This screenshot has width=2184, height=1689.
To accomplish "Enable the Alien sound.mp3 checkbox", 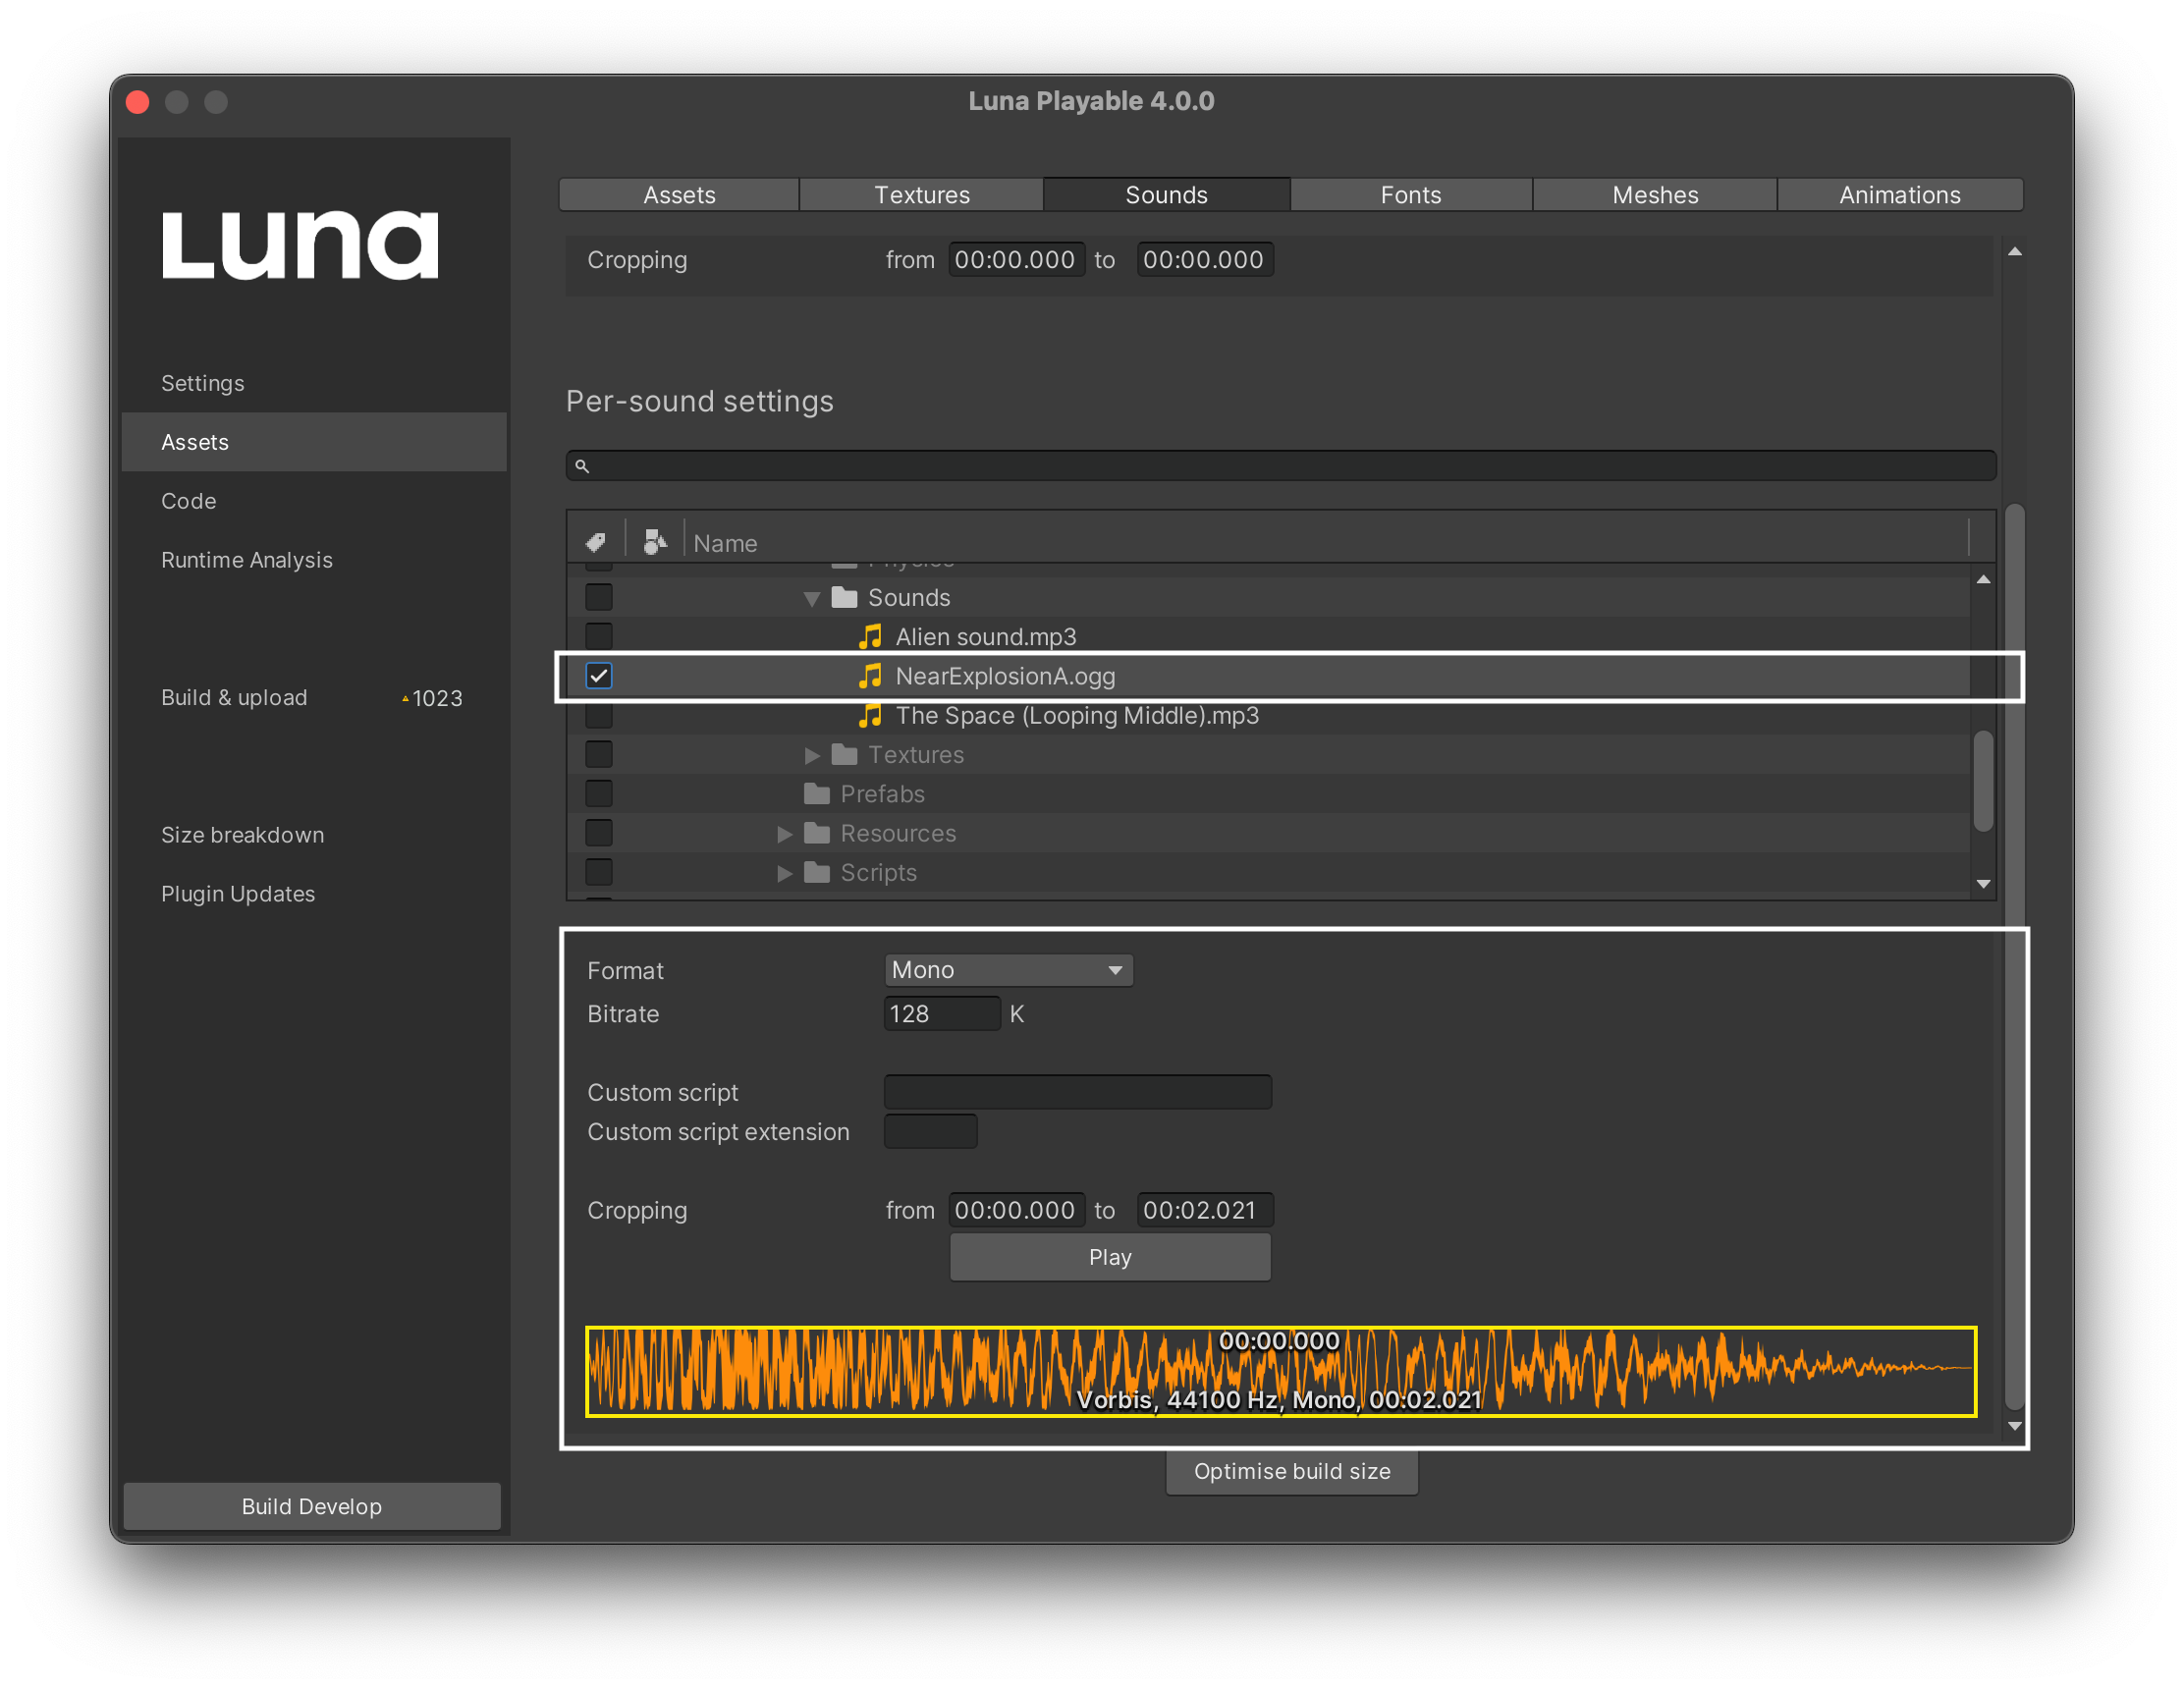I will tap(599, 637).
